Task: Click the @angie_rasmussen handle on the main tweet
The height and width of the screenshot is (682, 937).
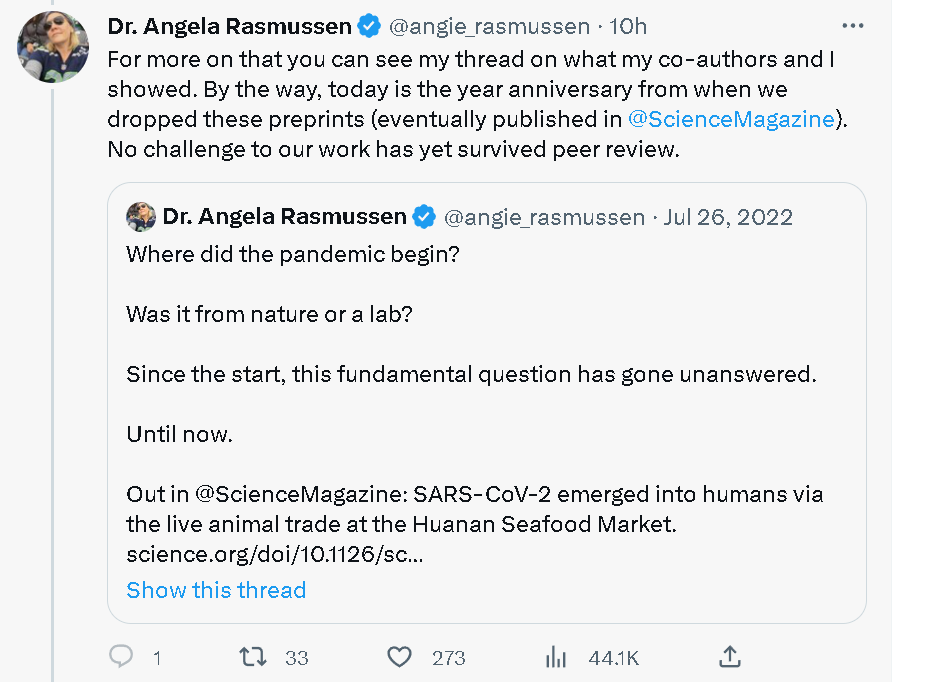Action: pos(490,26)
